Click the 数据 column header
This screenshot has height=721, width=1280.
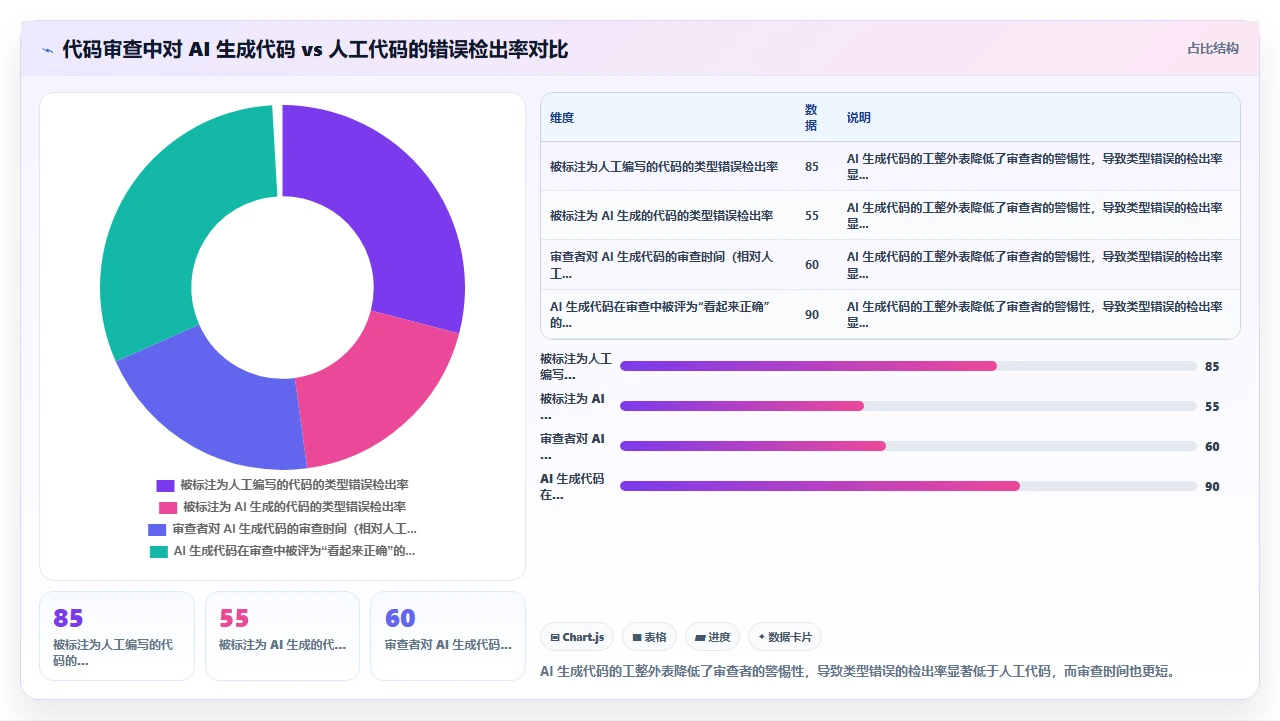coord(811,118)
